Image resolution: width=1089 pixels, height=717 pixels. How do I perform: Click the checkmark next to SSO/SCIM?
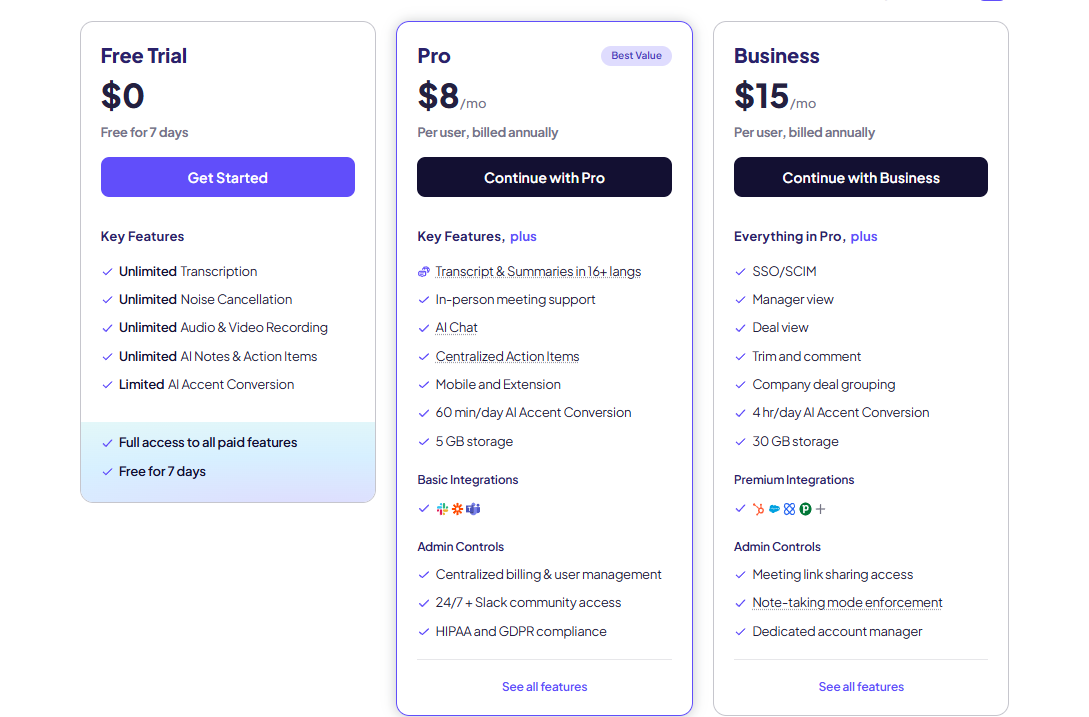click(x=740, y=272)
